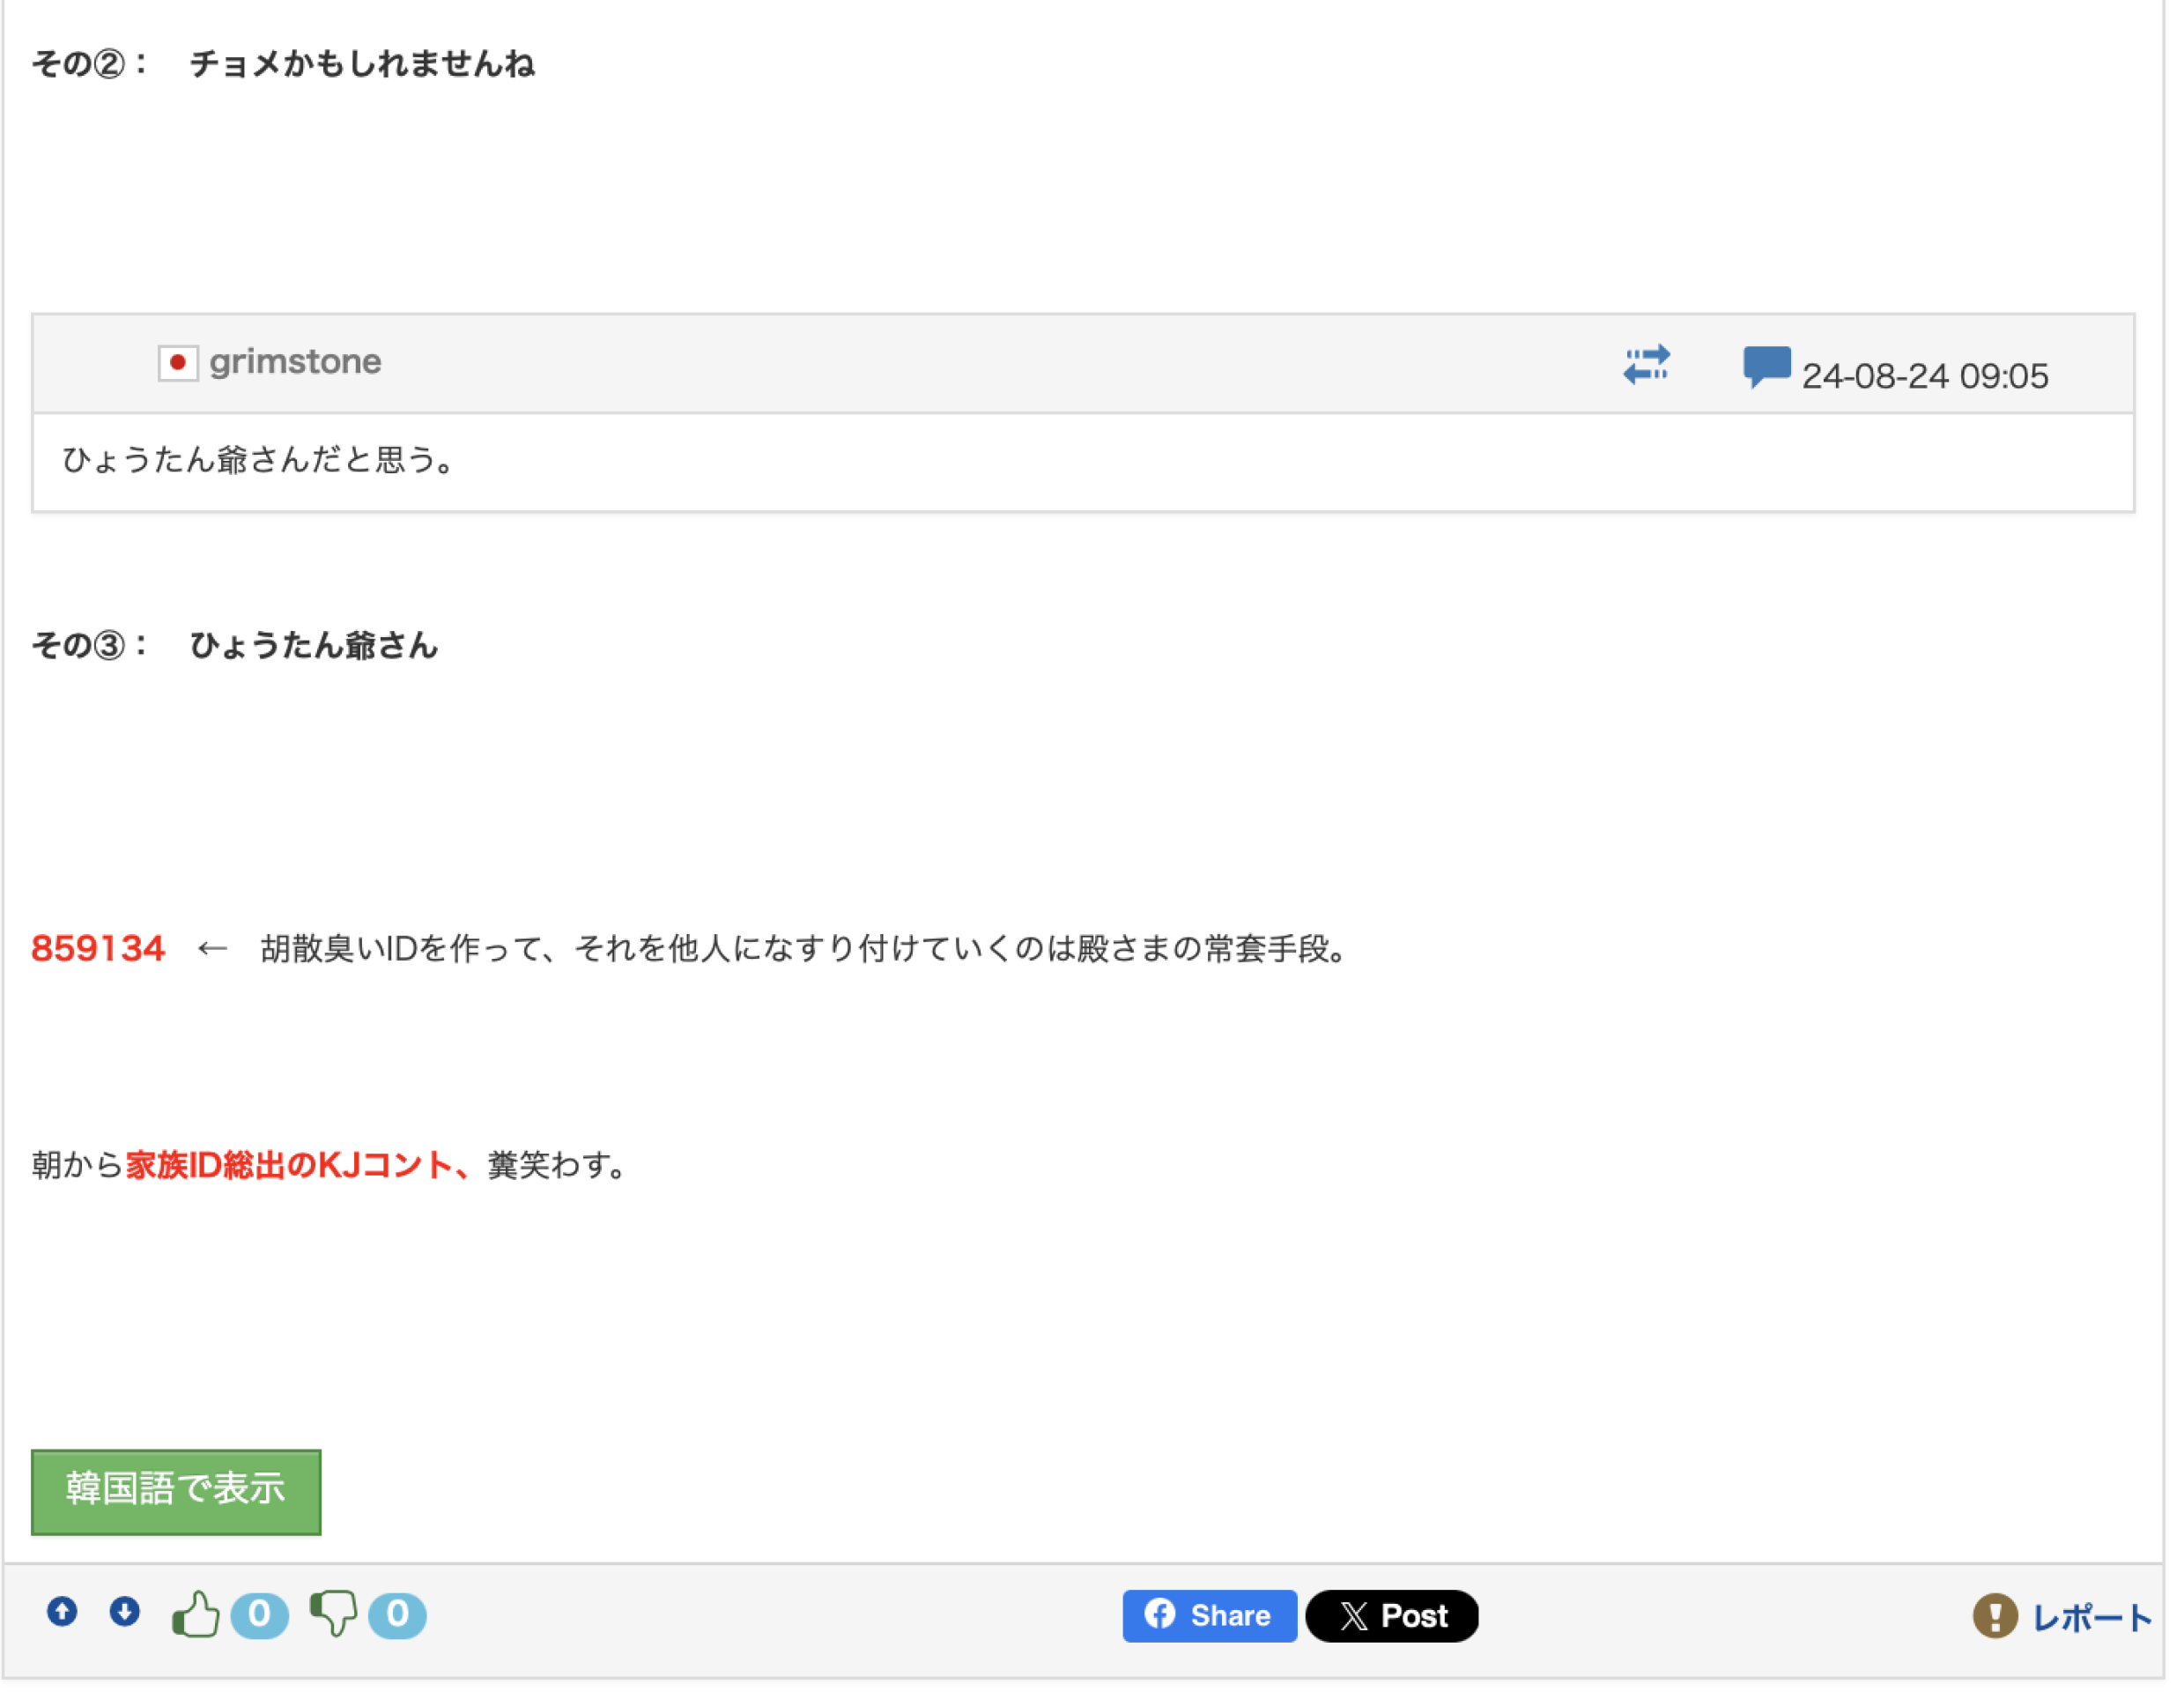Open the grimstone user profile name
The image size is (2184, 1692).
(x=296, y=362)
